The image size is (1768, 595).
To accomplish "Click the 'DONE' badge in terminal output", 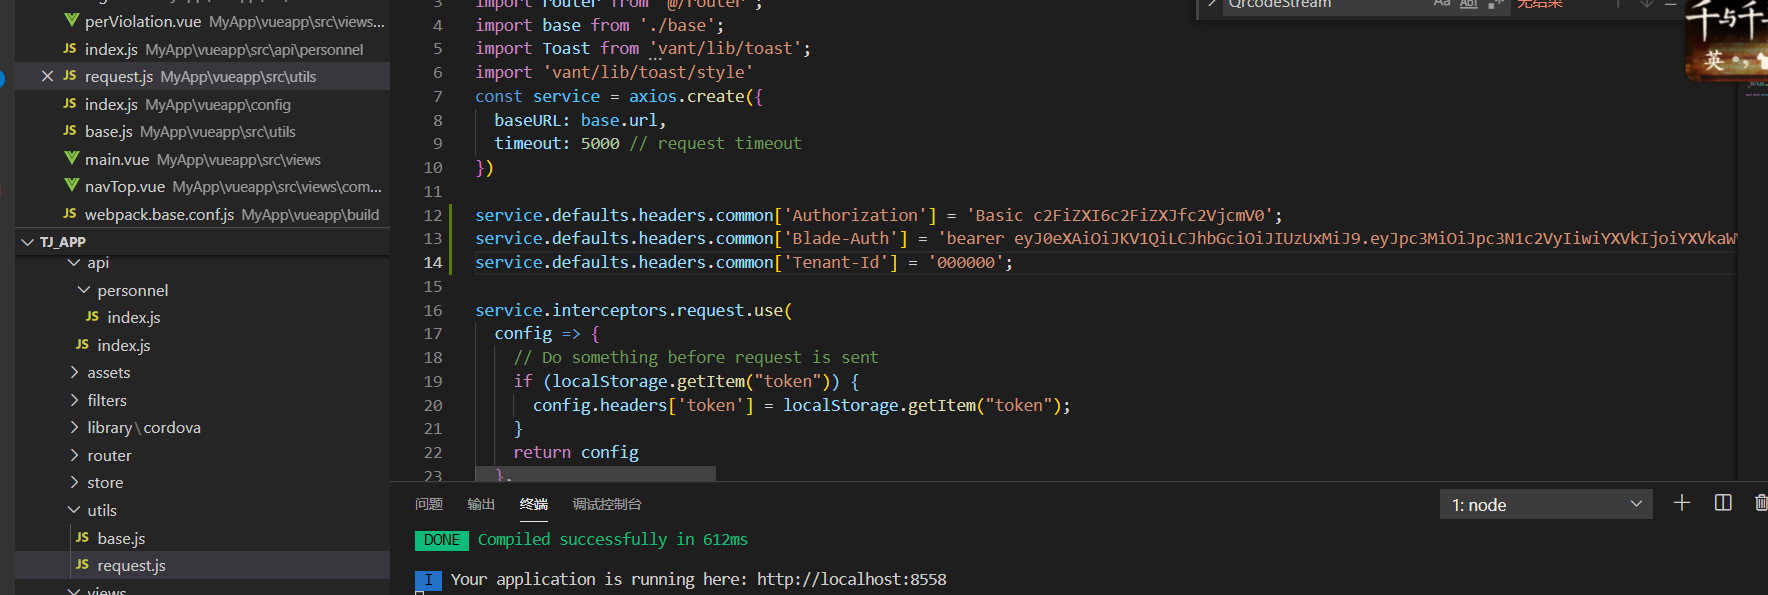I will tap(442, 540).
